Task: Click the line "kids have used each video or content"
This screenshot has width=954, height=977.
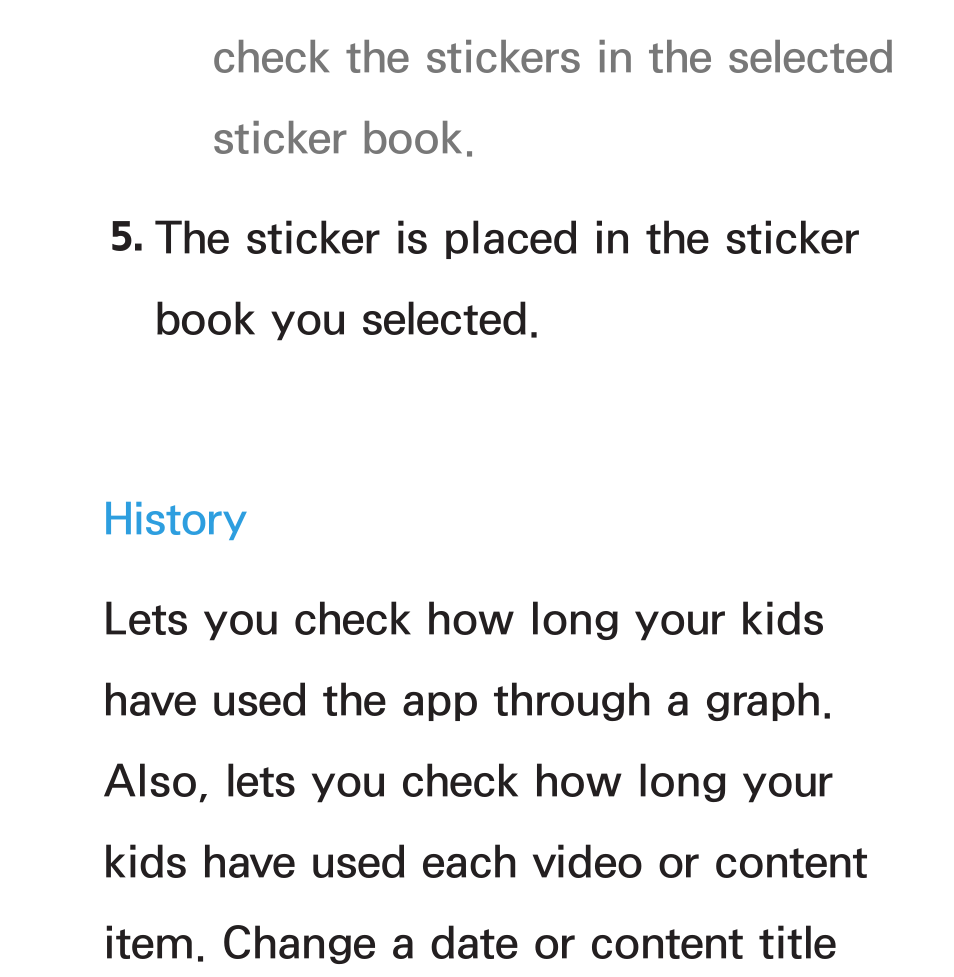Action: pos(485,864)
